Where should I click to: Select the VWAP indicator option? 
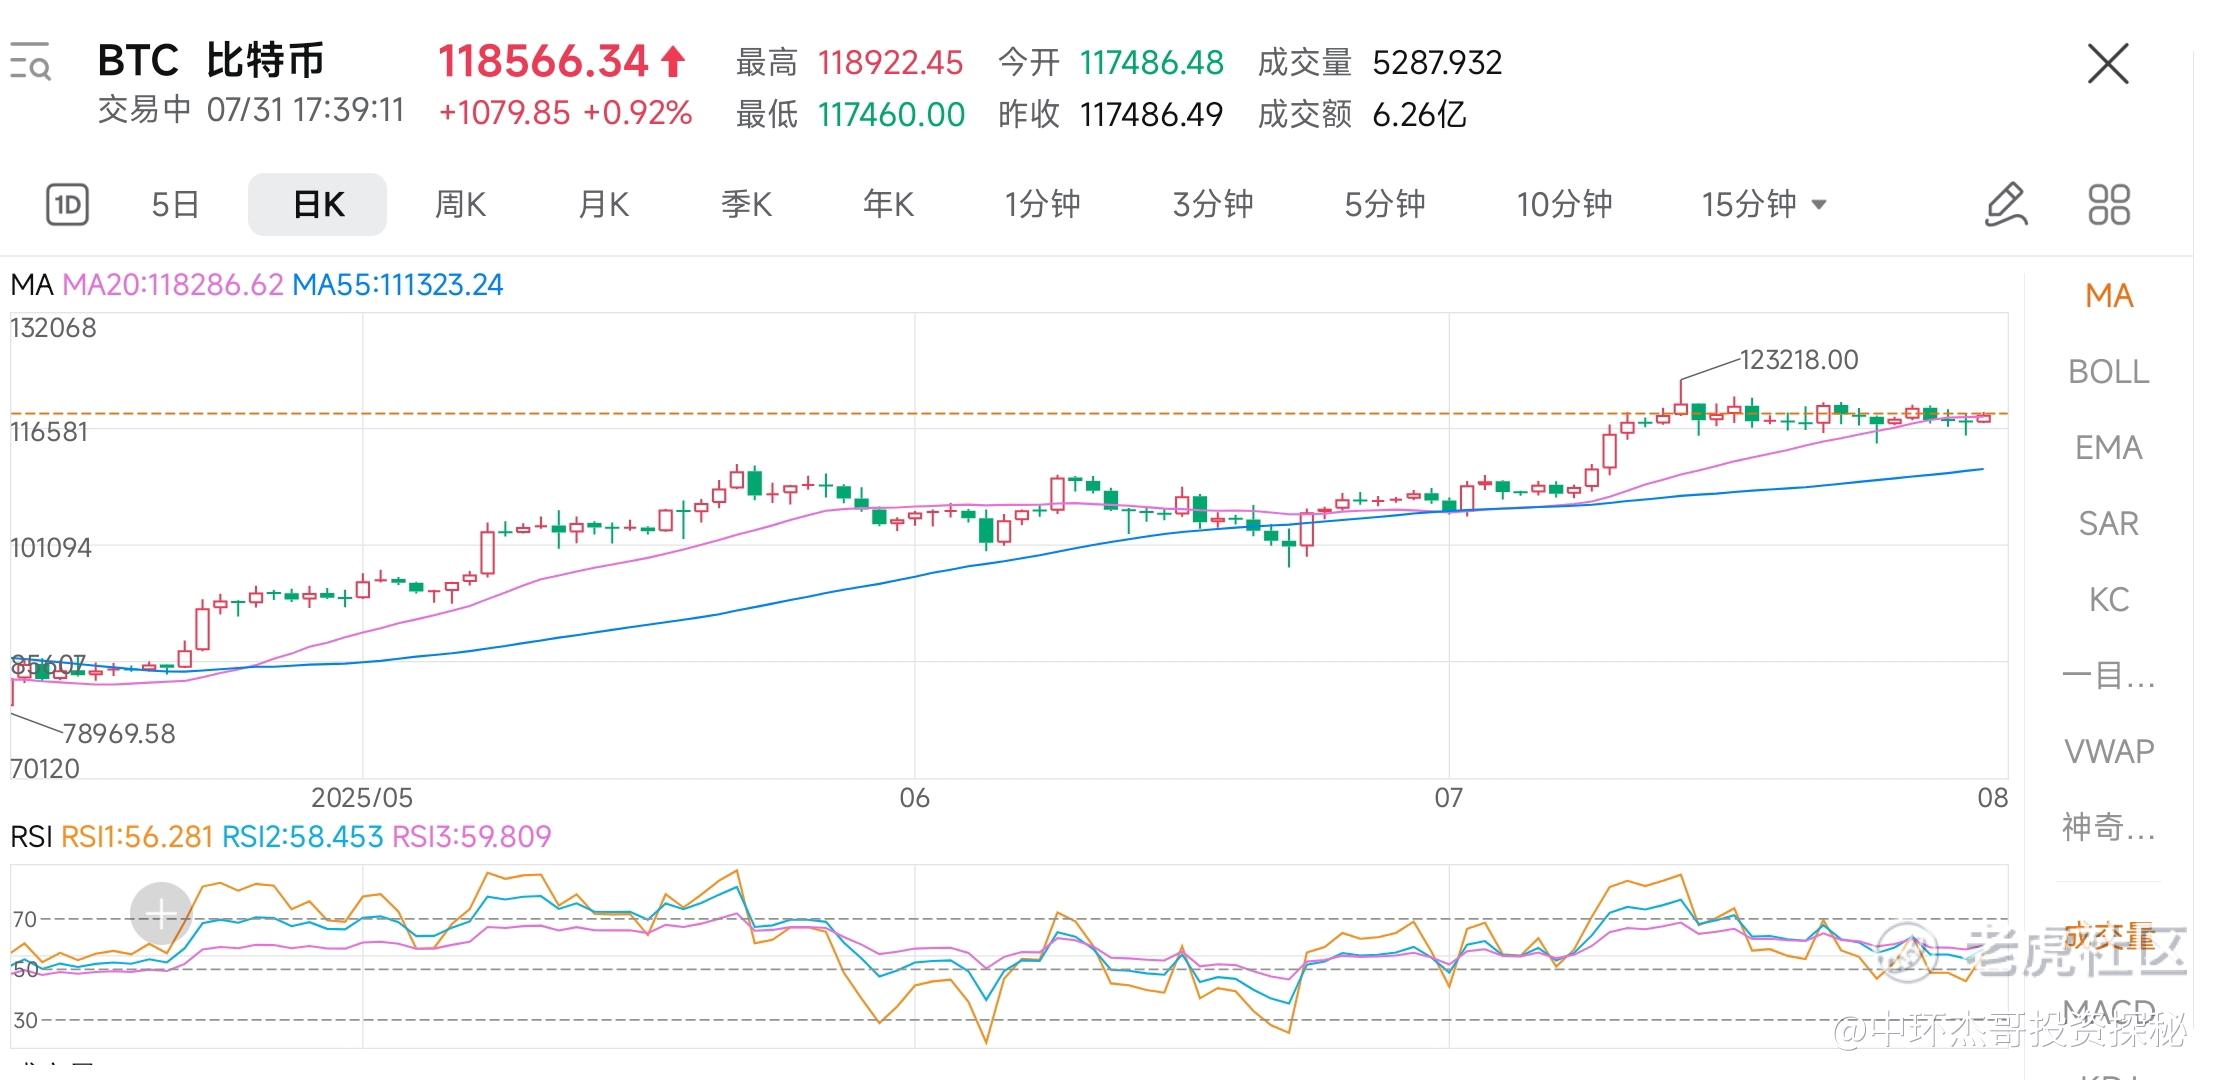click(x=2108, y=751)
